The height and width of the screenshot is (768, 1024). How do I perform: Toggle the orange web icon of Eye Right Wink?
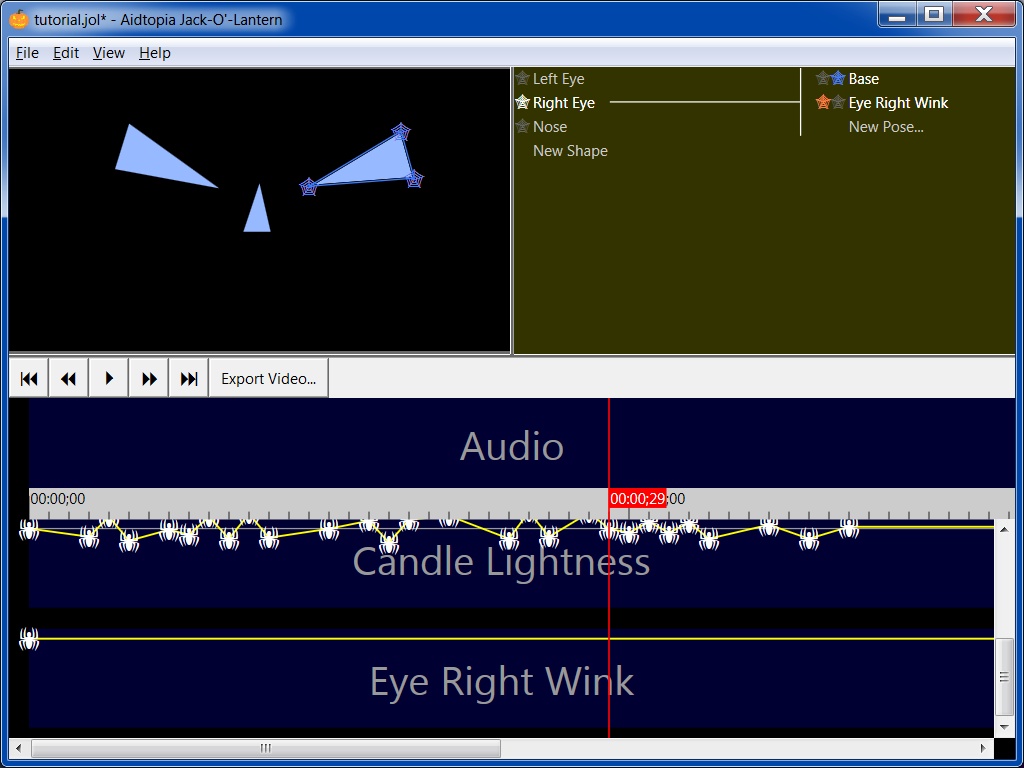(823, 103)
